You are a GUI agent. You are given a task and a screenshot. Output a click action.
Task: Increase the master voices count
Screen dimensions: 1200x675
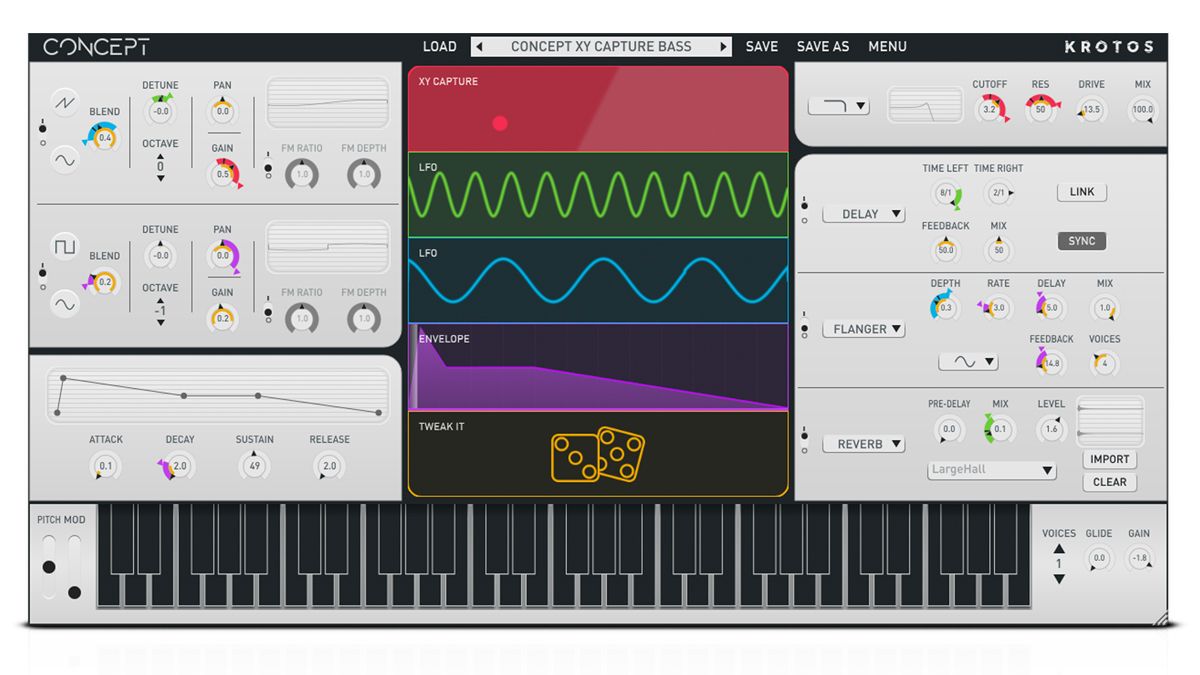(1059, 549)
